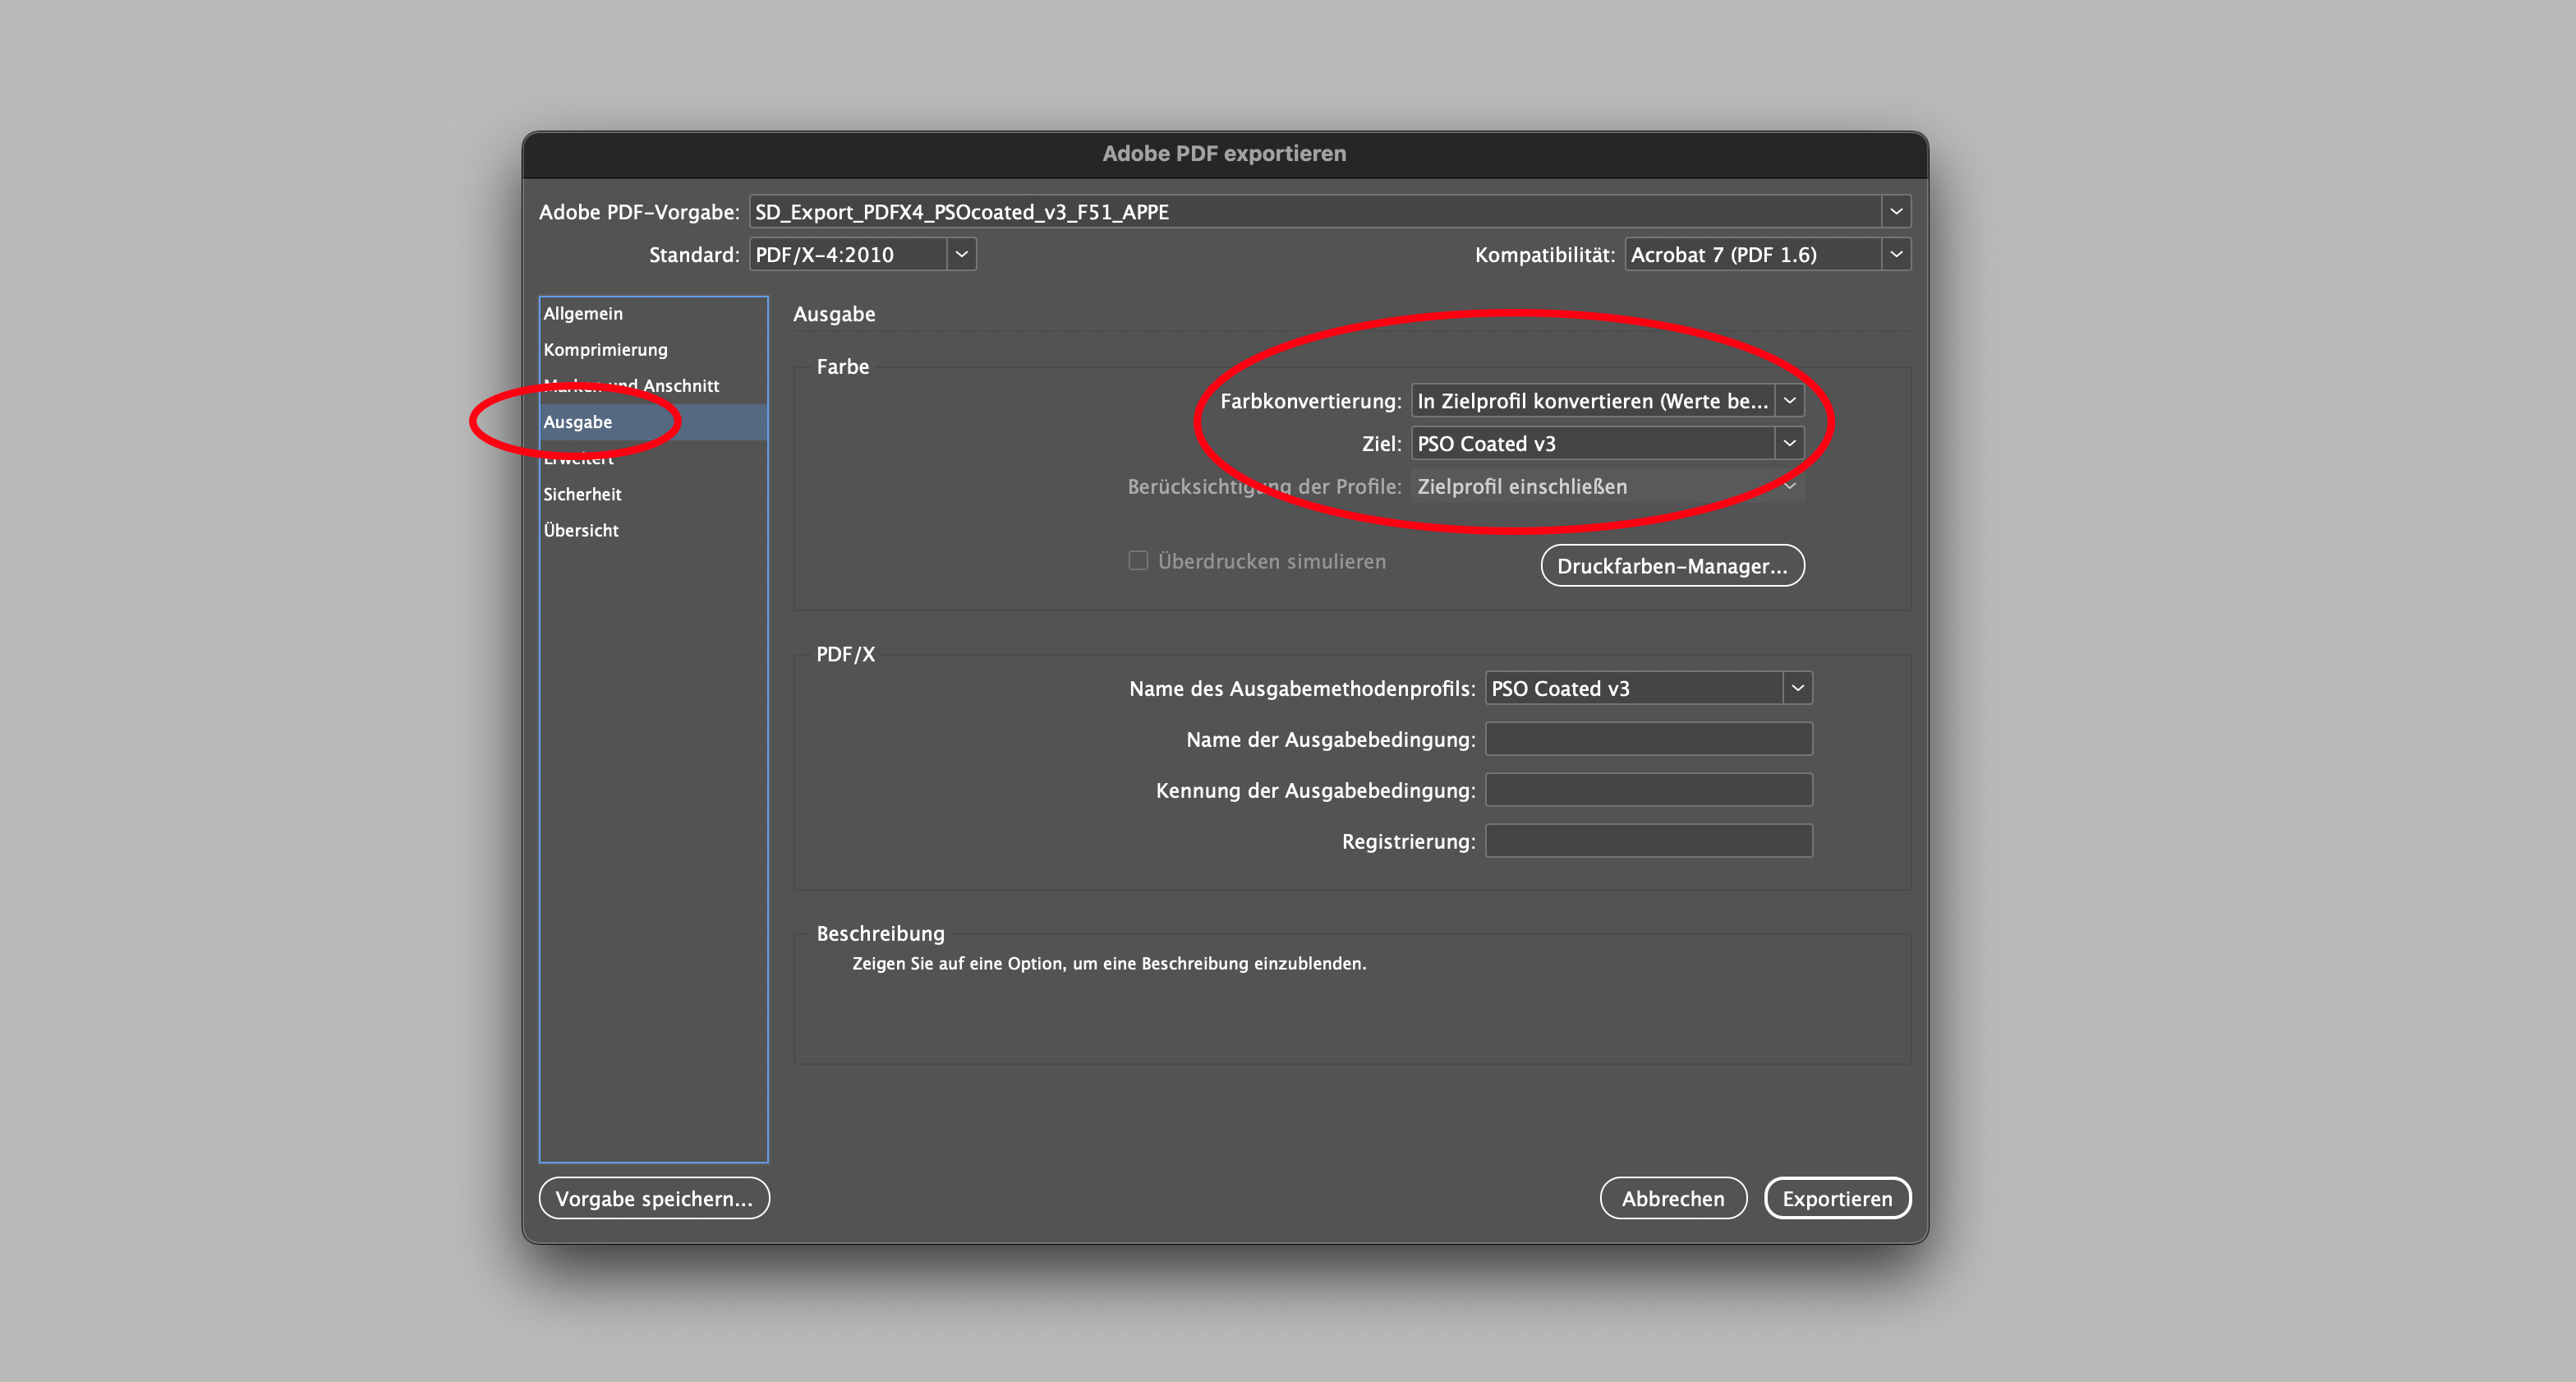Expand the Ziel PSO Coated v3 dropdown
The height and width of the screenshot is (1382, 2576).
pyautogui.click(x=1789, y=443)
